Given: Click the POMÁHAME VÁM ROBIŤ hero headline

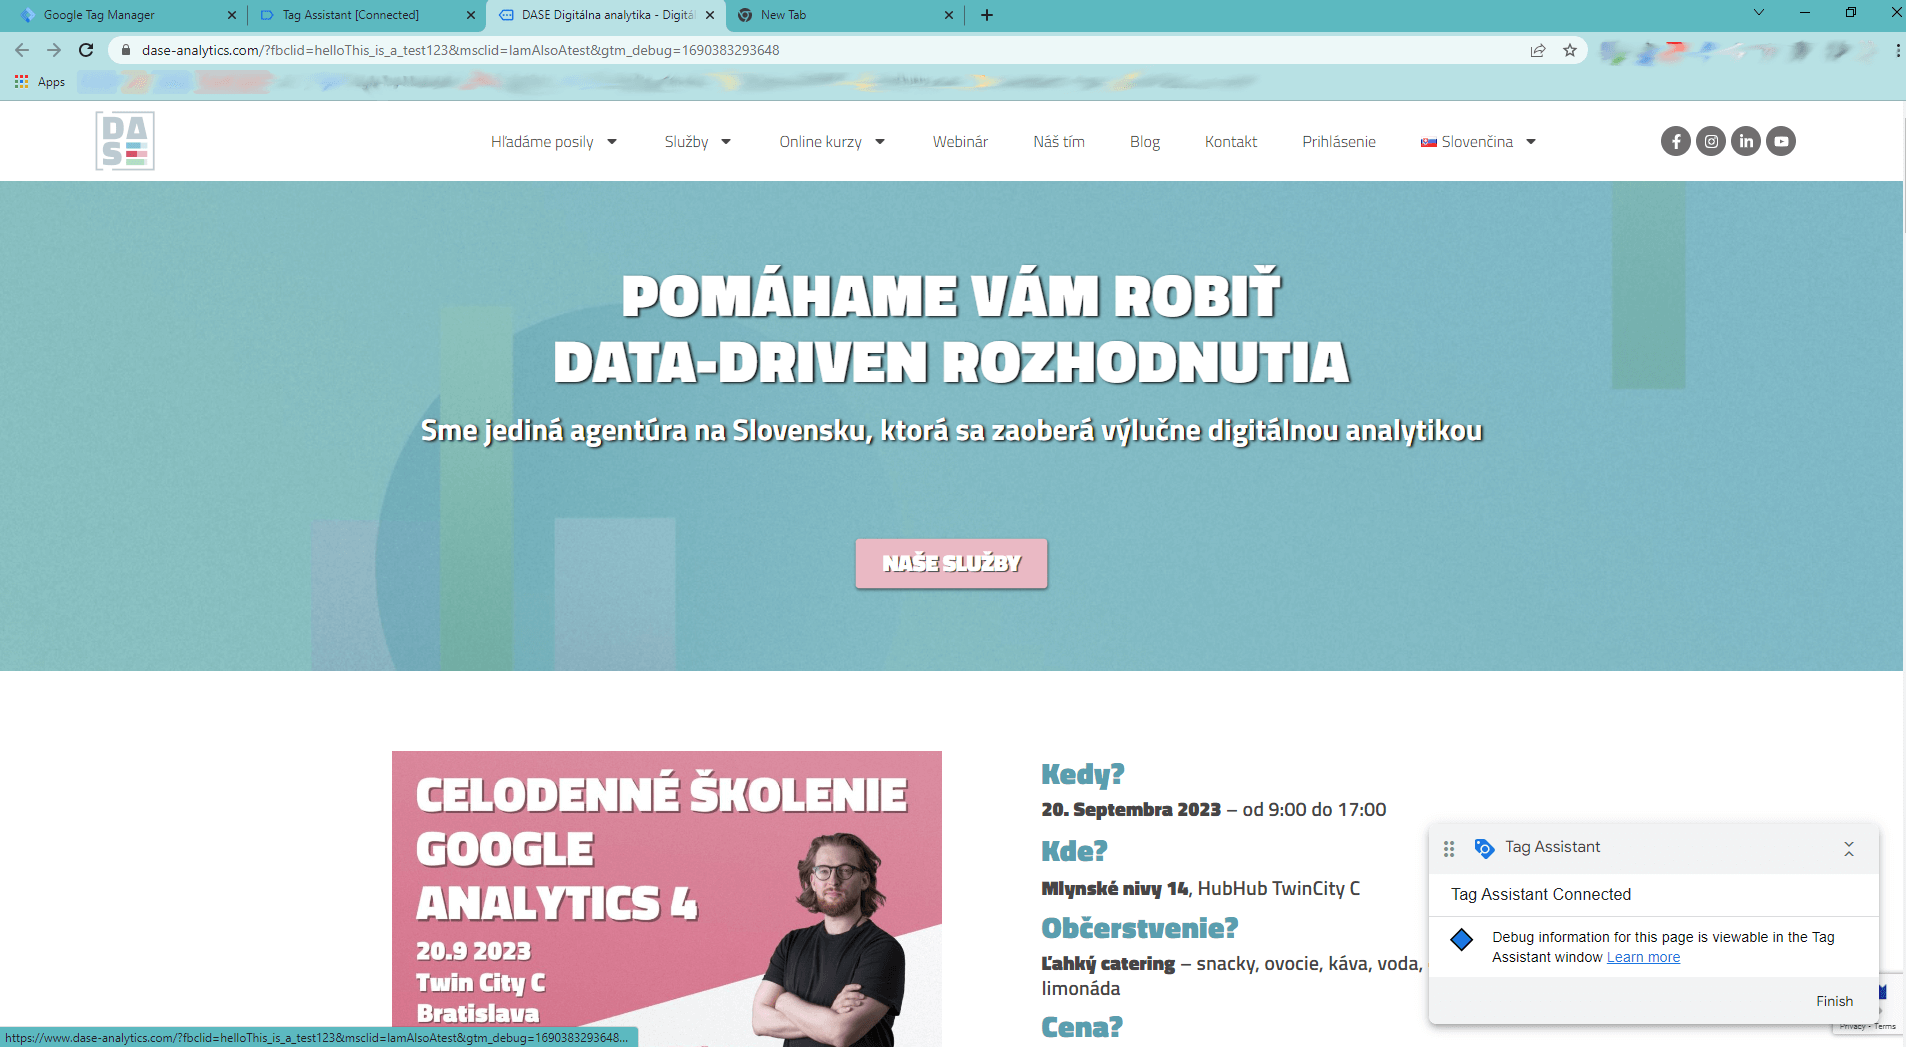Looking at the screenshot, I should click(x=951, y=296).
